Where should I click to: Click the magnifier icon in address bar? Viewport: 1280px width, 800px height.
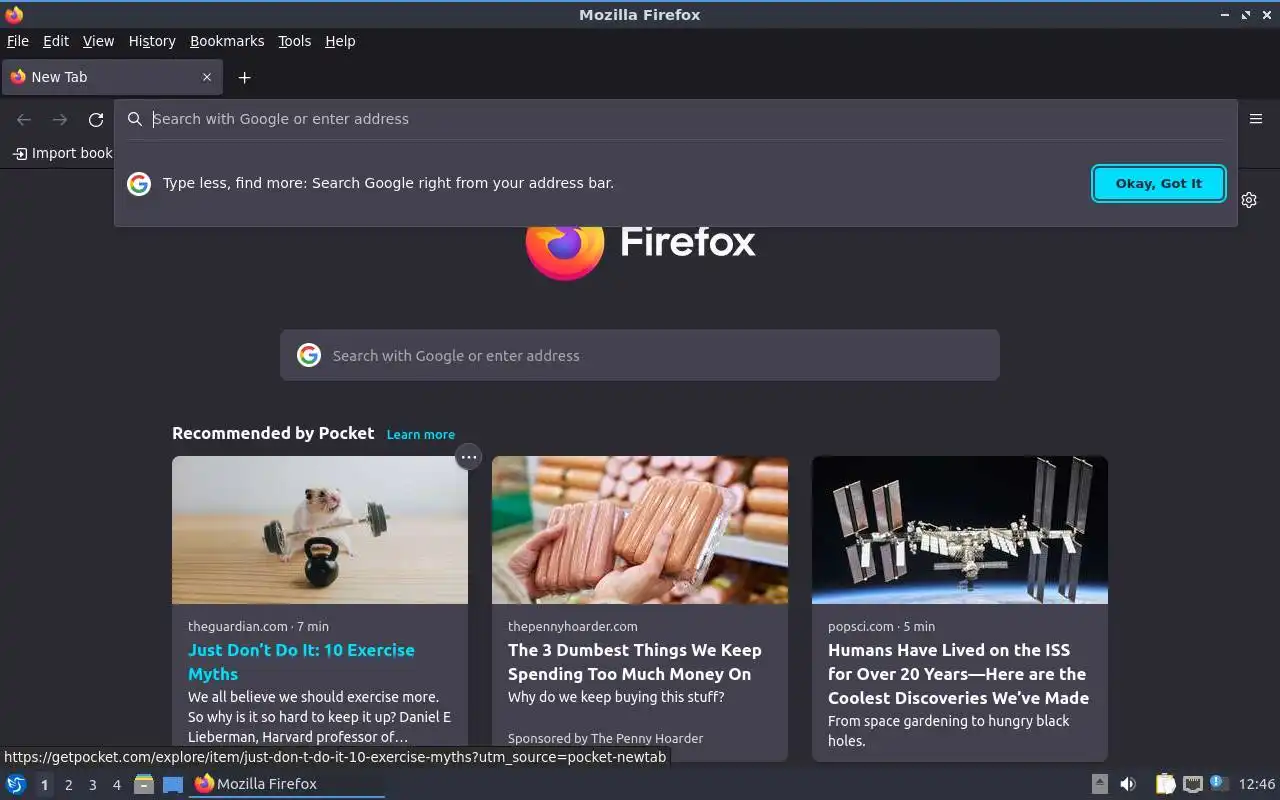[x=135, y=119]
